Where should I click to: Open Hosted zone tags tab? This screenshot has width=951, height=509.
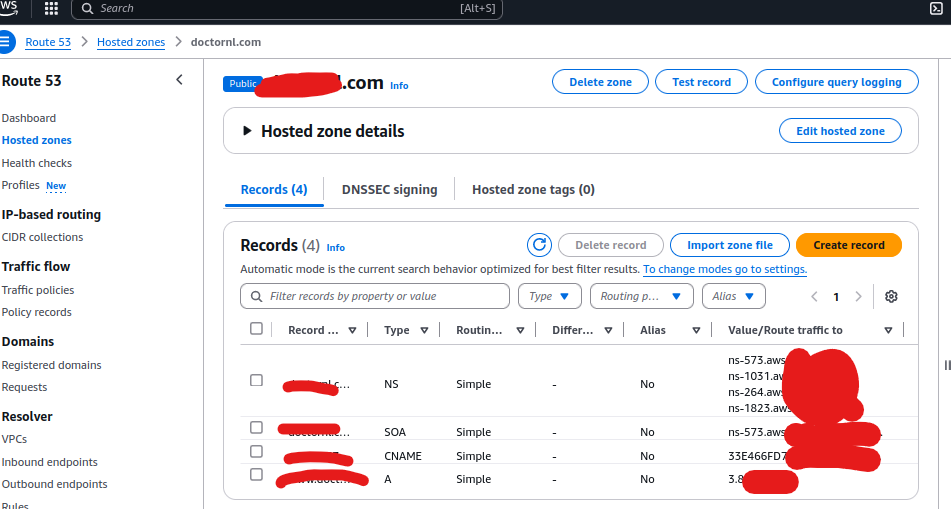(x=533, y=189)
